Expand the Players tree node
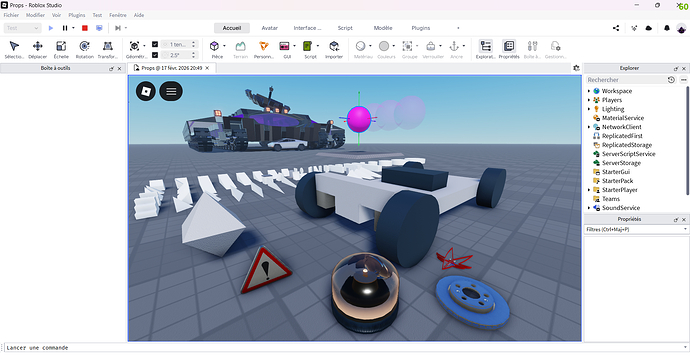Image resolution: width=690 pixels, height=364 pixels. pyautogui.click(x=589, y=100)
